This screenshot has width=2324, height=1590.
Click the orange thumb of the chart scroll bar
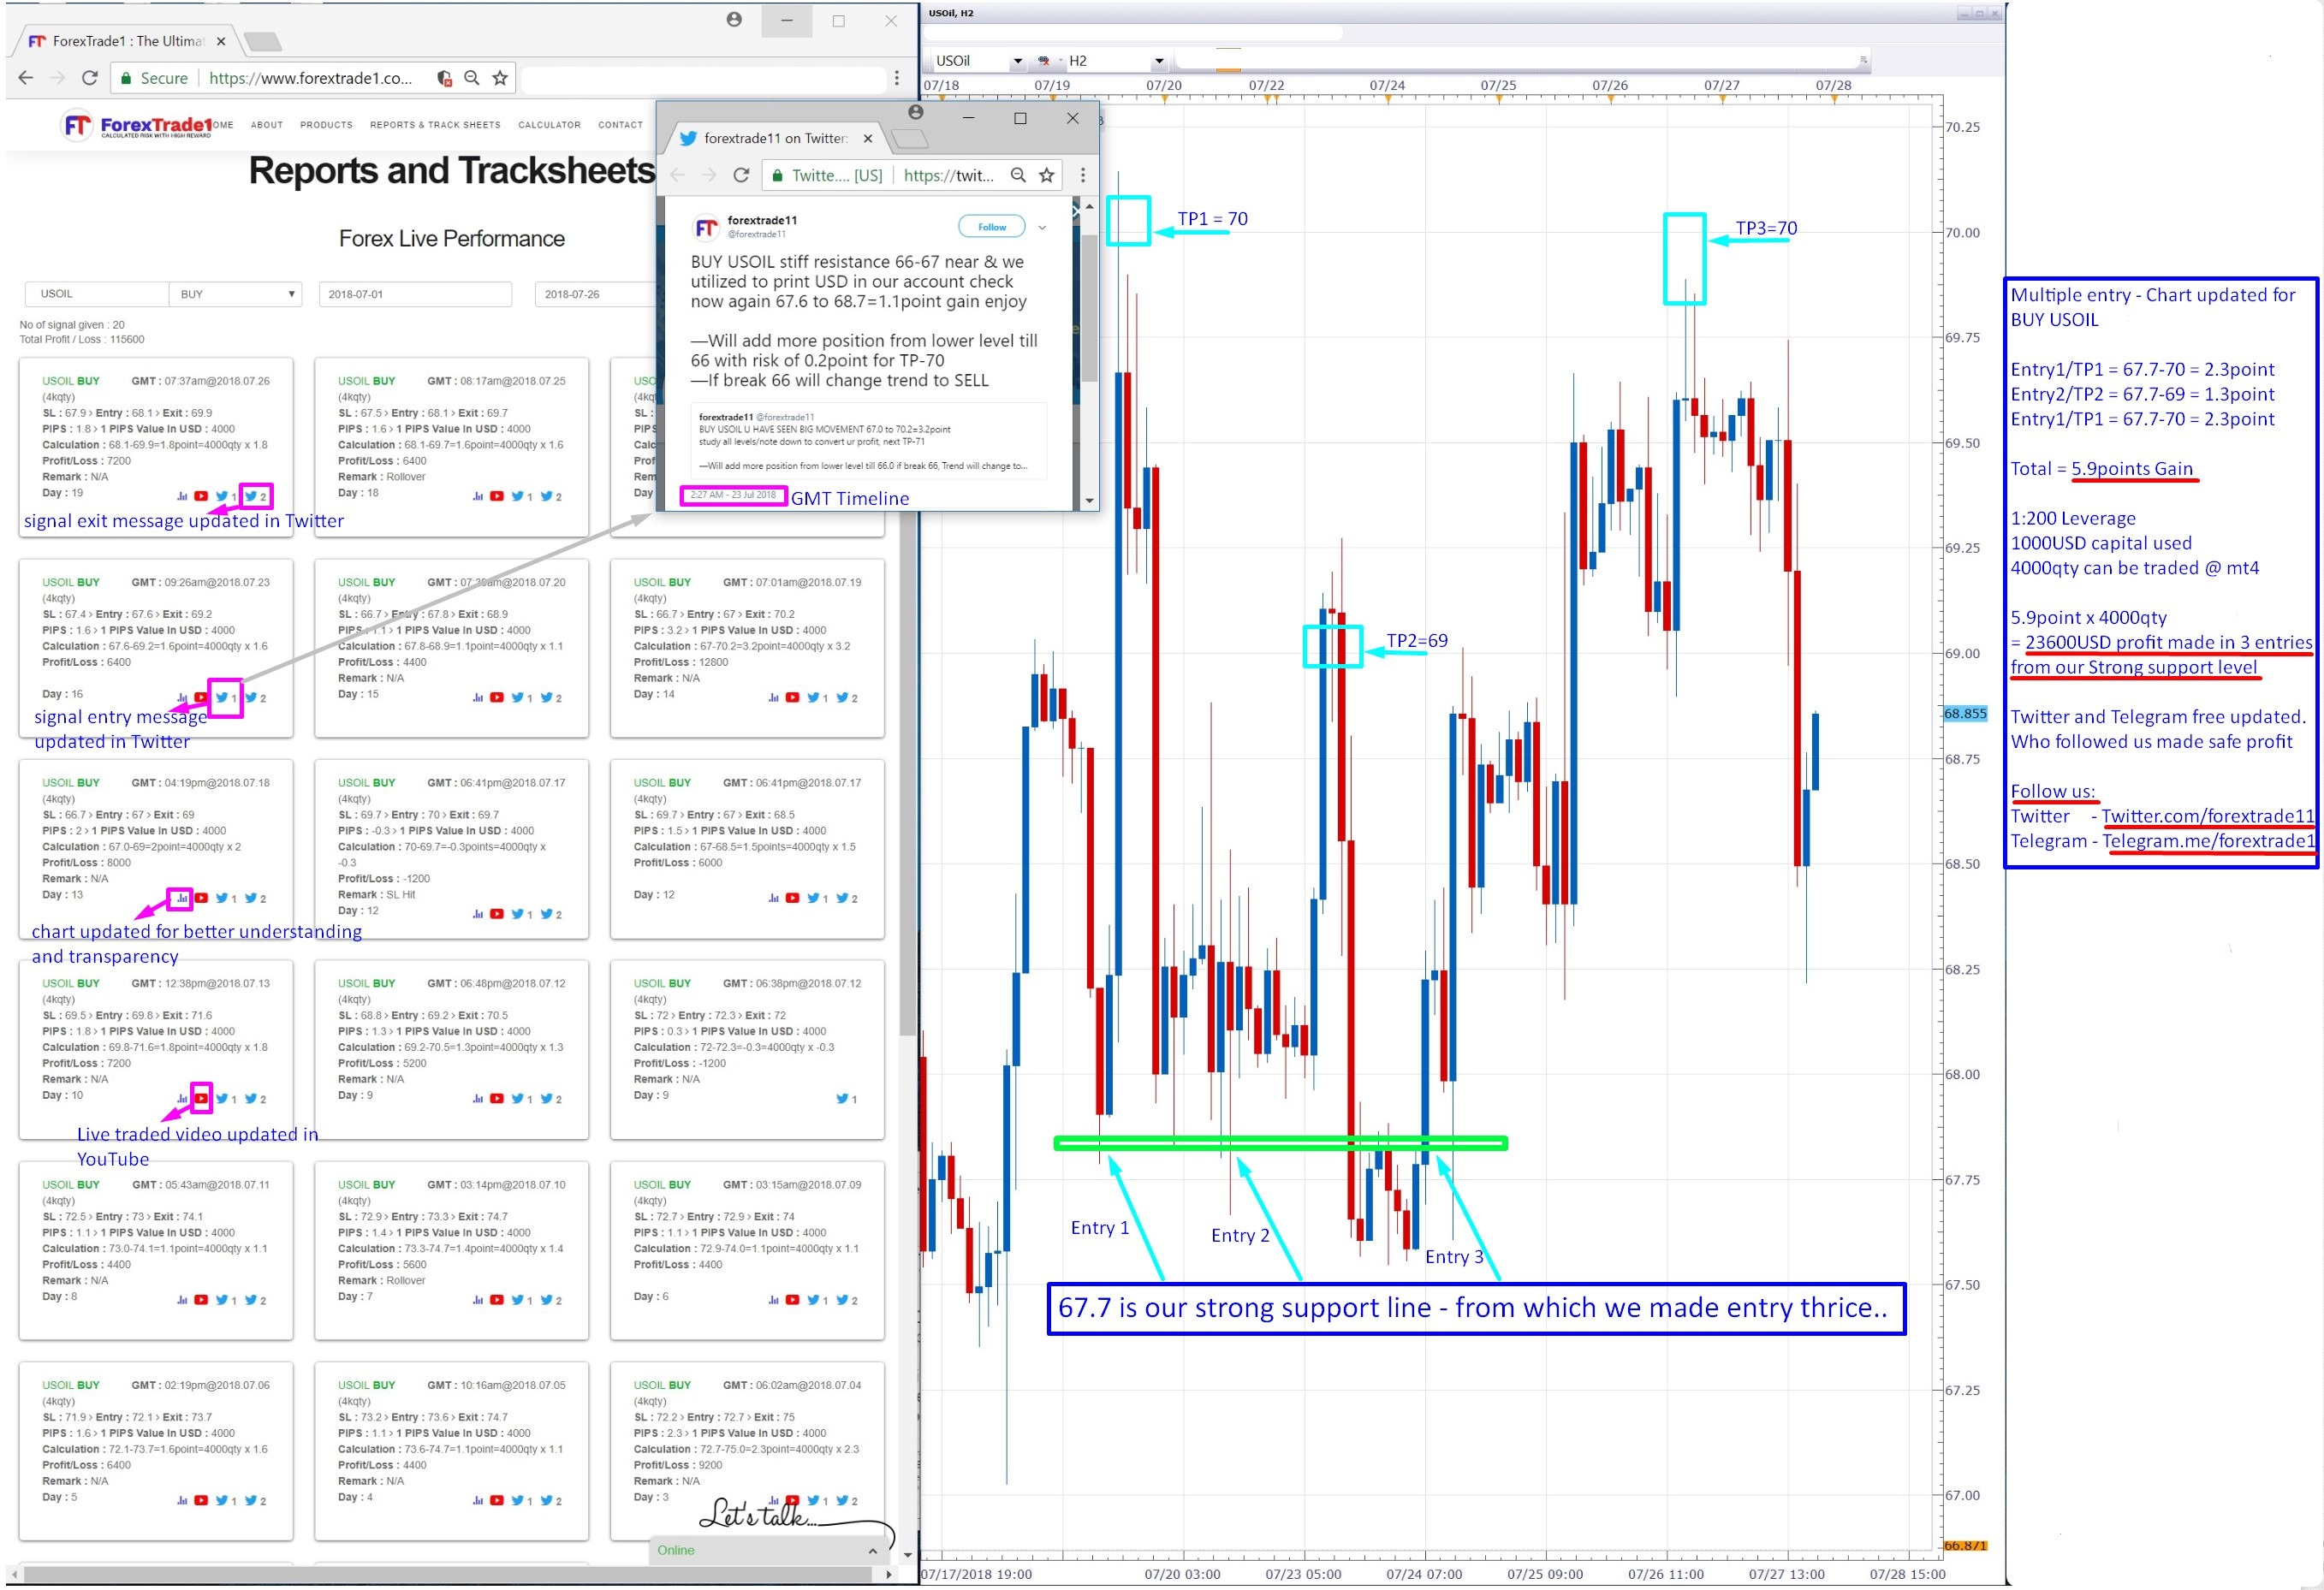point(1228,70)
